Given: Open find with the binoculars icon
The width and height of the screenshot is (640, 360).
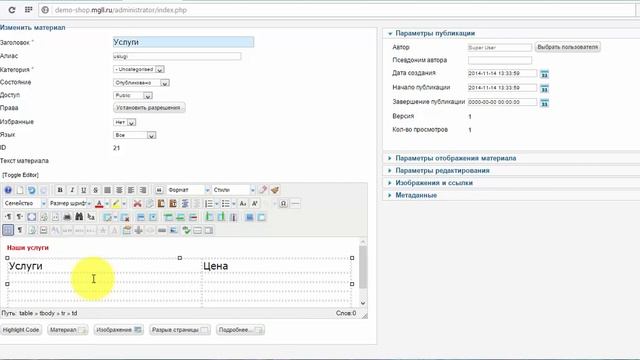Looking at the screenshot, I should pos(79,217).
